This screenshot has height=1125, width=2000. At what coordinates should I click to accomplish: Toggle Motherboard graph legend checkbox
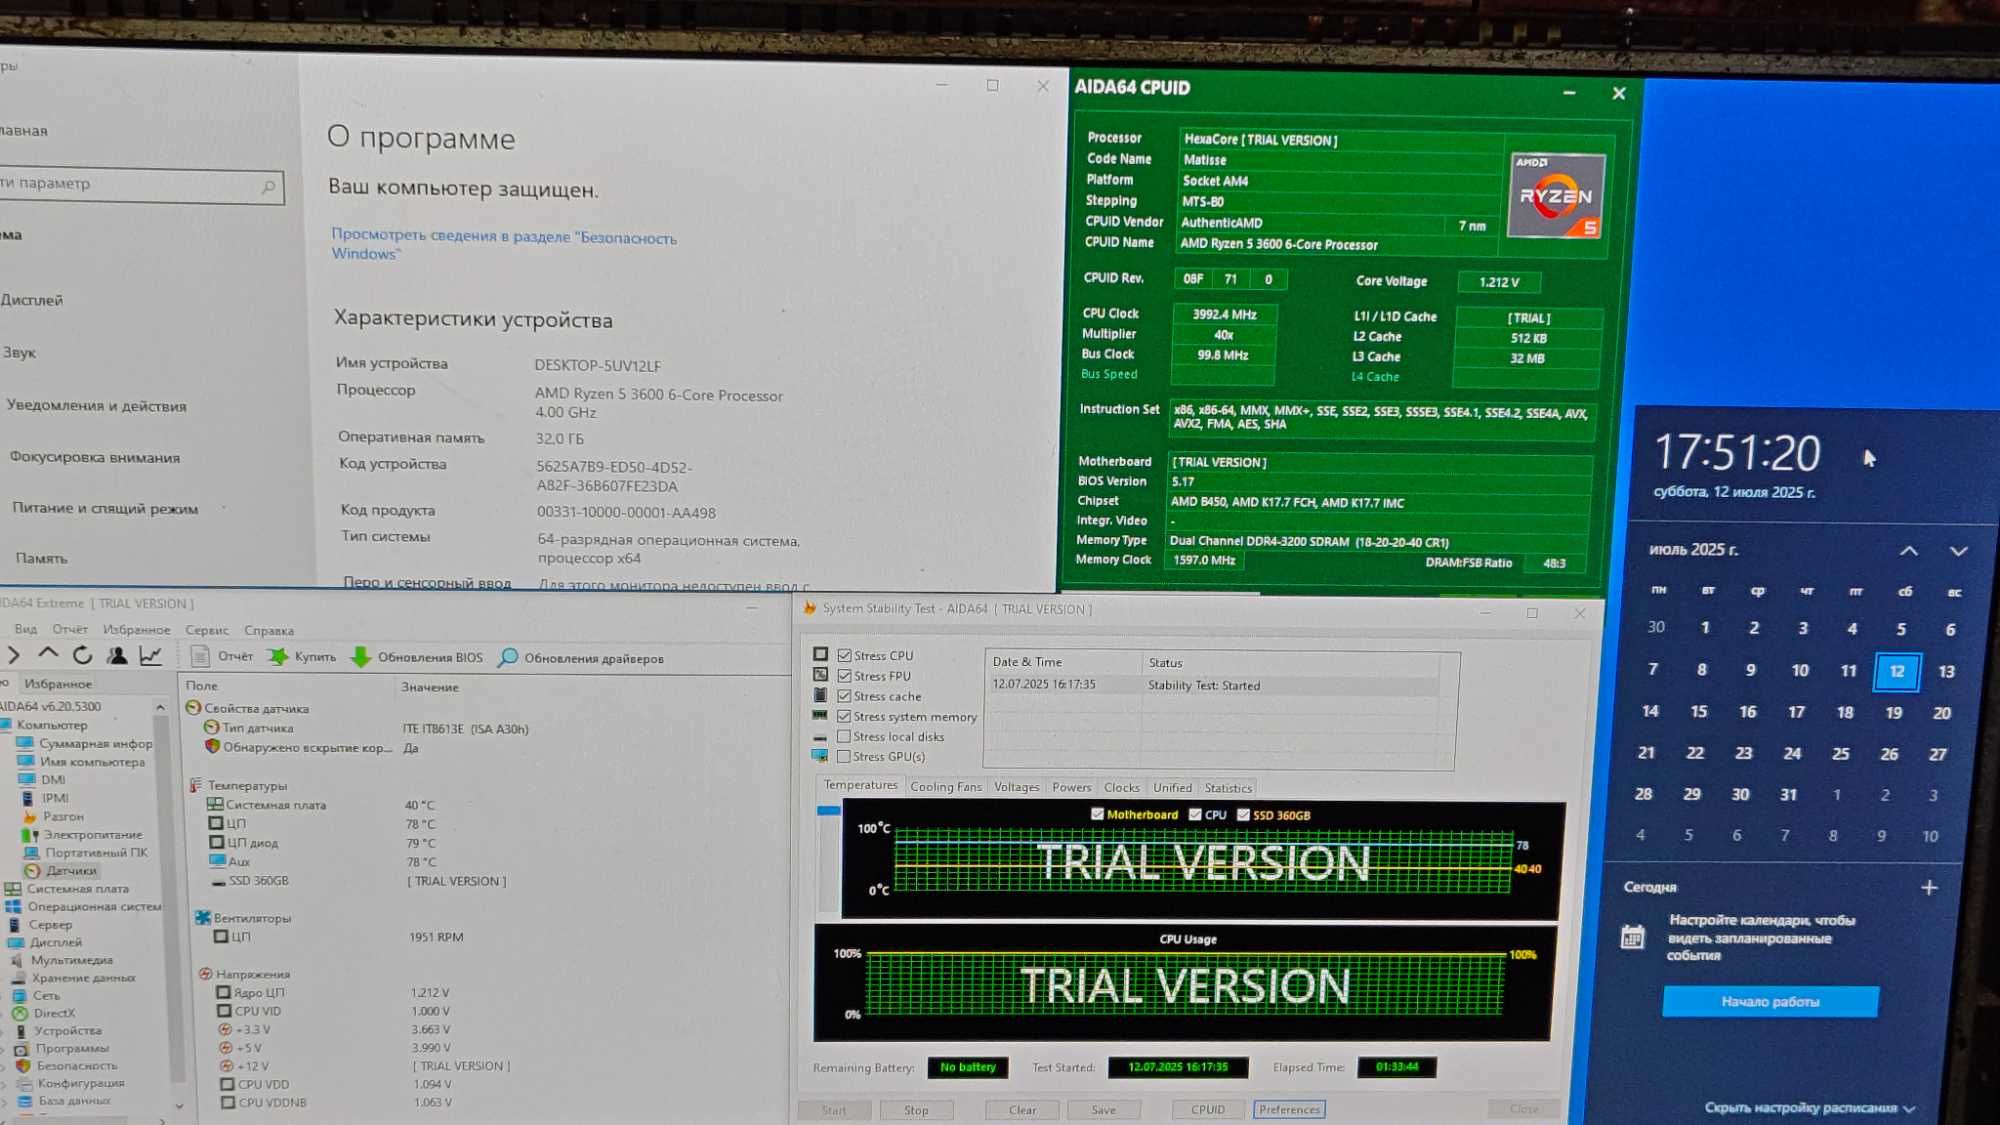(x=1097, y=814)
